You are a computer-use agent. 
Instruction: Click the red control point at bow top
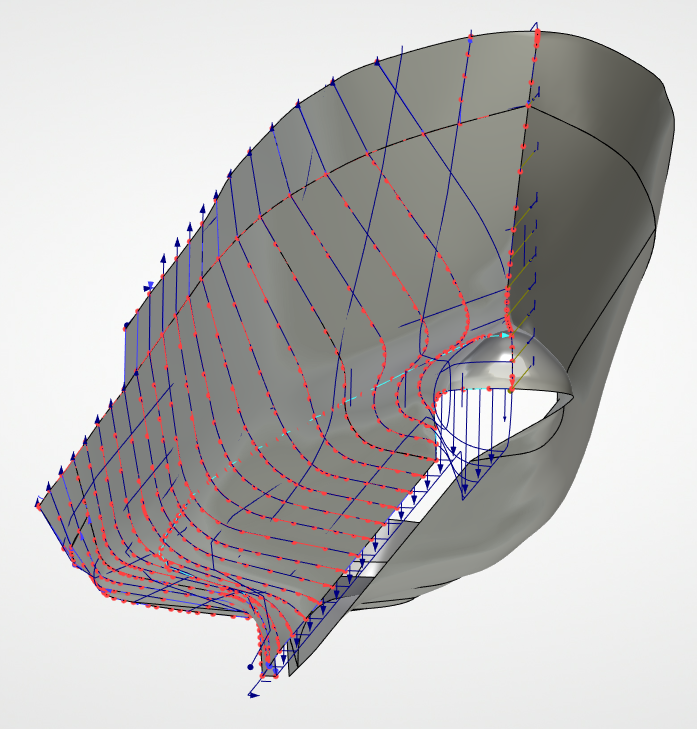tap(537, 36)
